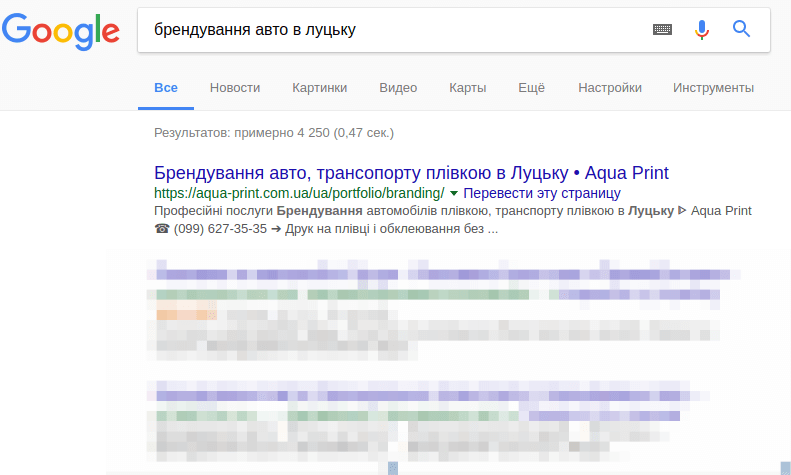791x475 pixels.
Task: Click snippet text 'Професійні послуги Брендування'
Action: pyautogui.click(x=258, y=211)
